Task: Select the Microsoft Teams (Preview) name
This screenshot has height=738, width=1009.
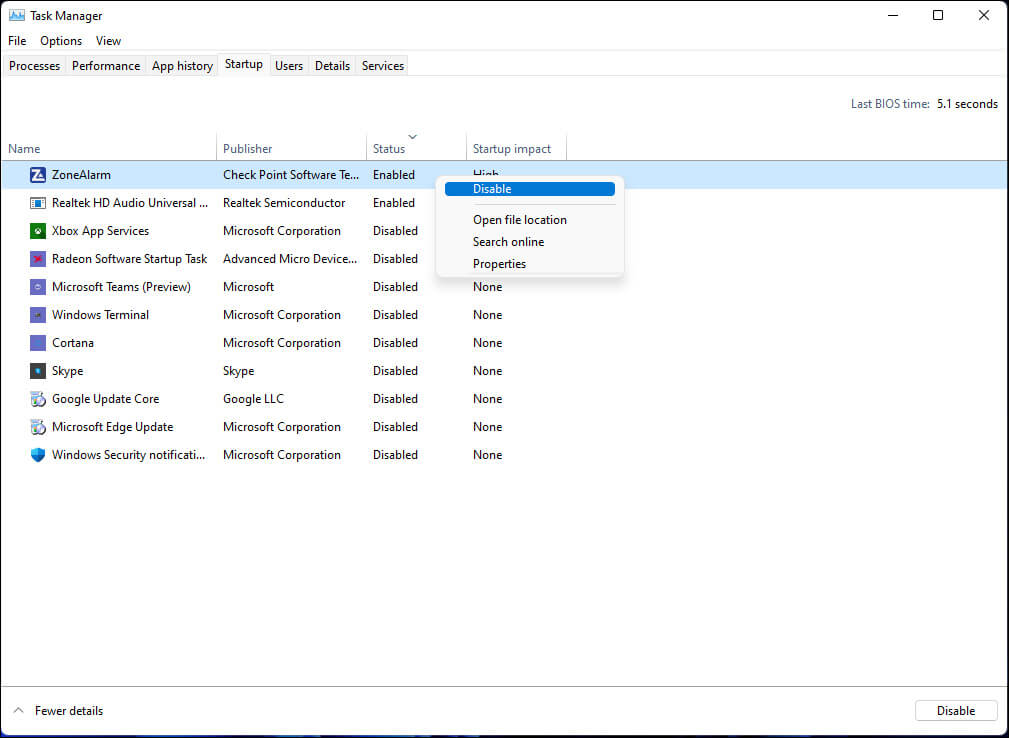Action: (122, 287)
